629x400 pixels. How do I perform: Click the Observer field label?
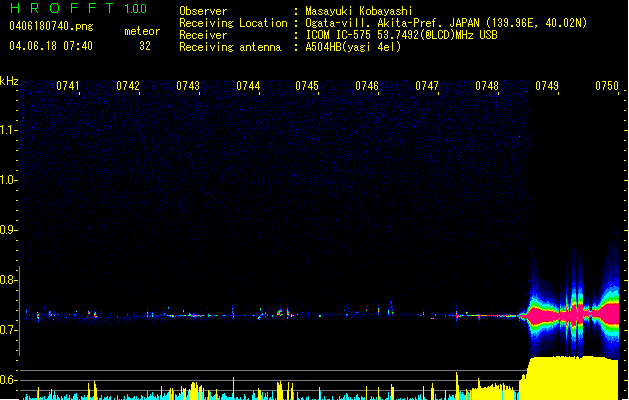(x=203, y=11)
